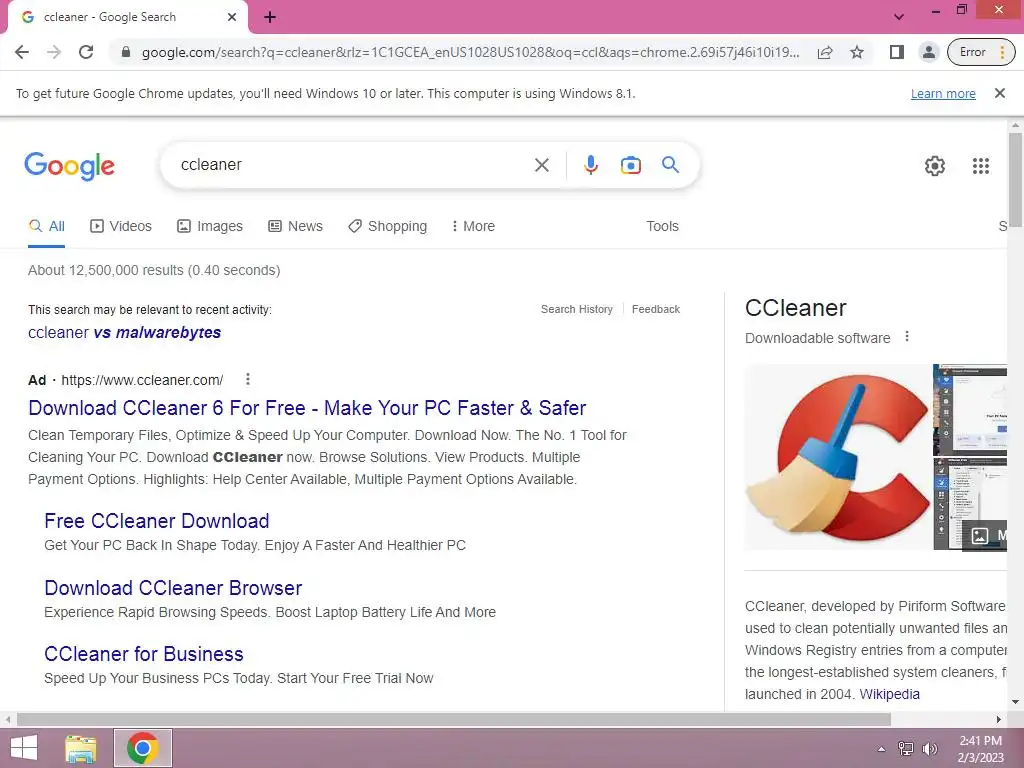This screenshot has width=1024, height=768.
Task: Click the CCleaner logo image
Action: click(x=838, y=457)
